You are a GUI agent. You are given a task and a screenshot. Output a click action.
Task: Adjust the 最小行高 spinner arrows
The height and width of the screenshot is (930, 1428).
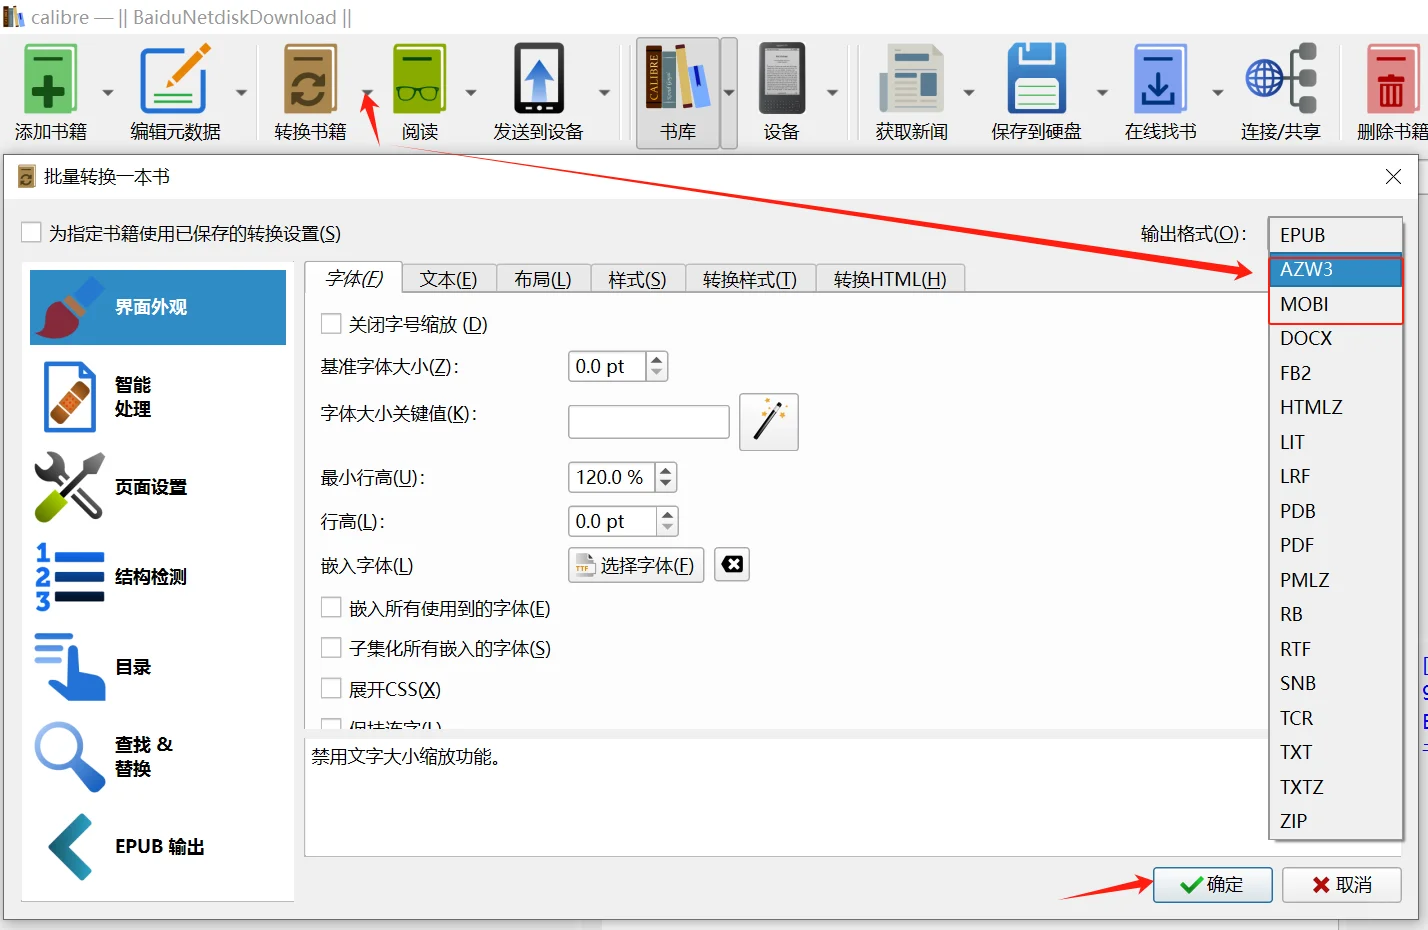point(666,477)
